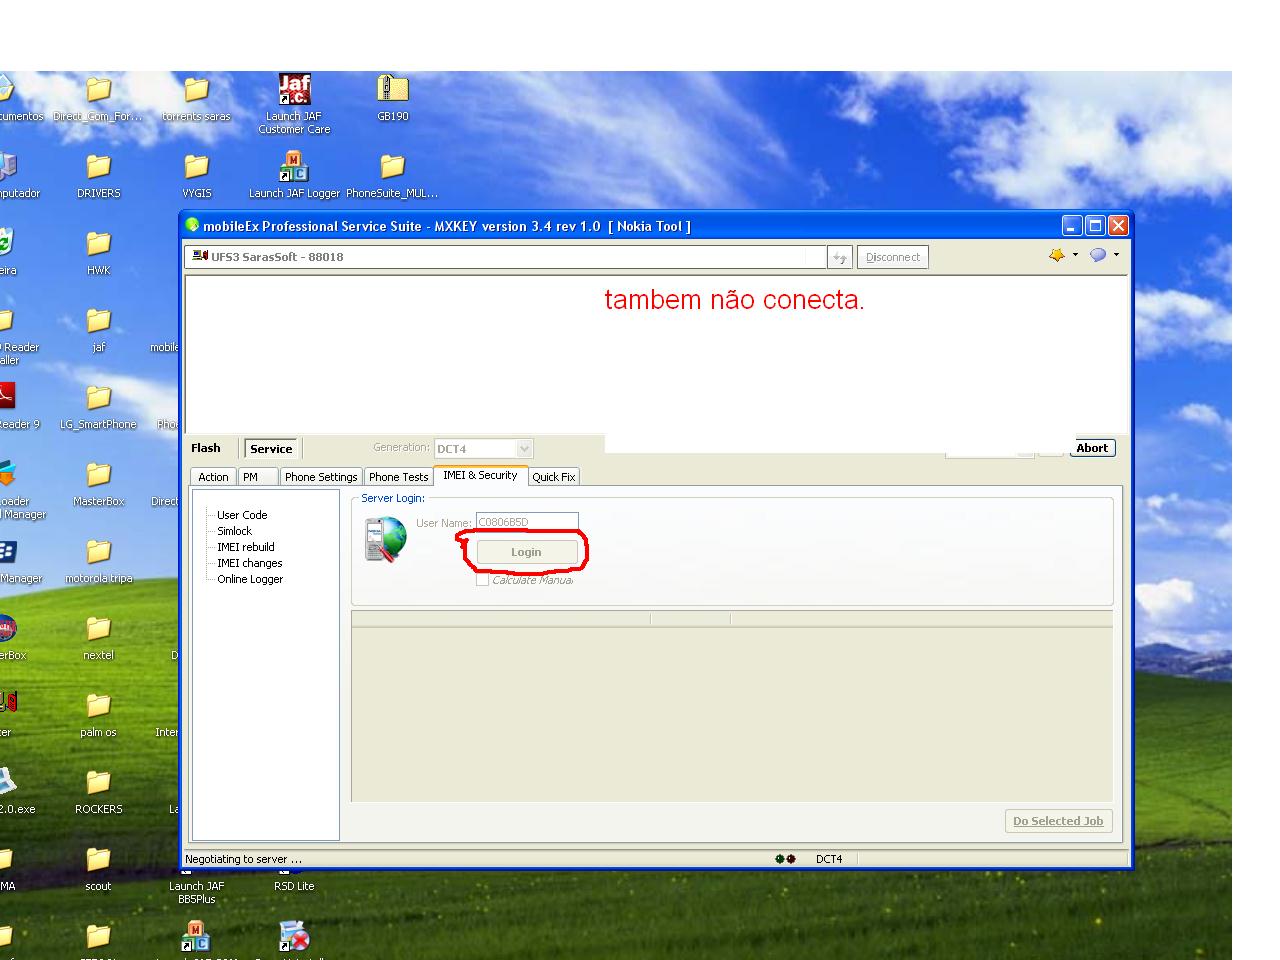Click the phone globe server login icon

[x=386, y=539]
